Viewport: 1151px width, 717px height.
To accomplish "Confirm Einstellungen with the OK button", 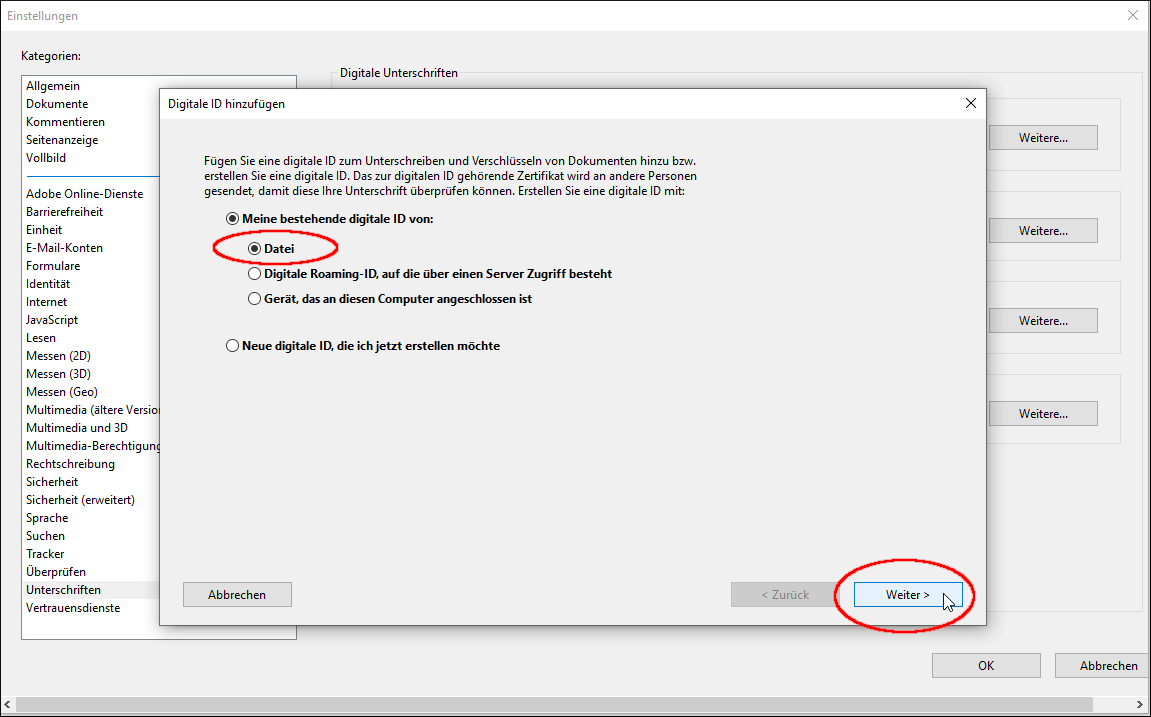I will pos(986,666).
